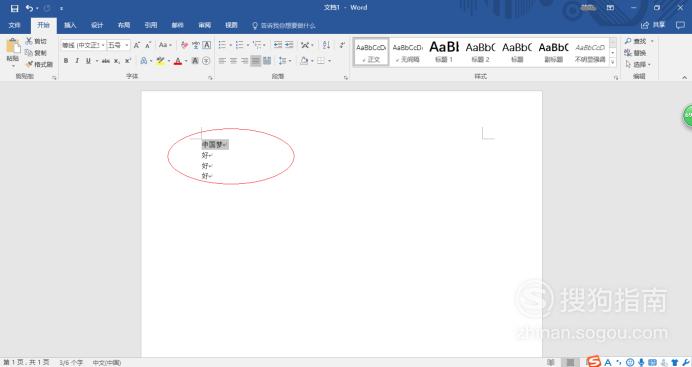The image size is (692, 367).
Task: Activate the Format Painter (格式刷)
Action: coord(39,64)
